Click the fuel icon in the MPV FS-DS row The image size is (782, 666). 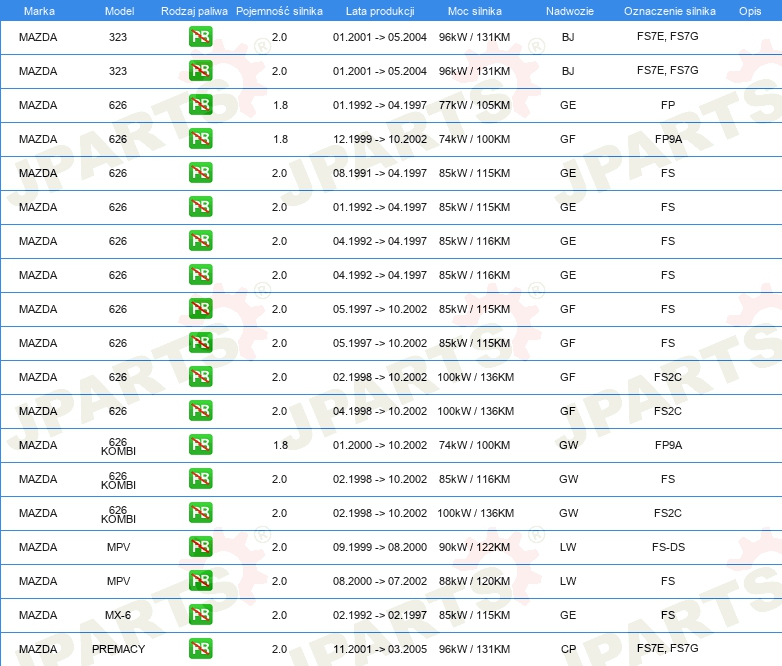click(x=200, y=547)
